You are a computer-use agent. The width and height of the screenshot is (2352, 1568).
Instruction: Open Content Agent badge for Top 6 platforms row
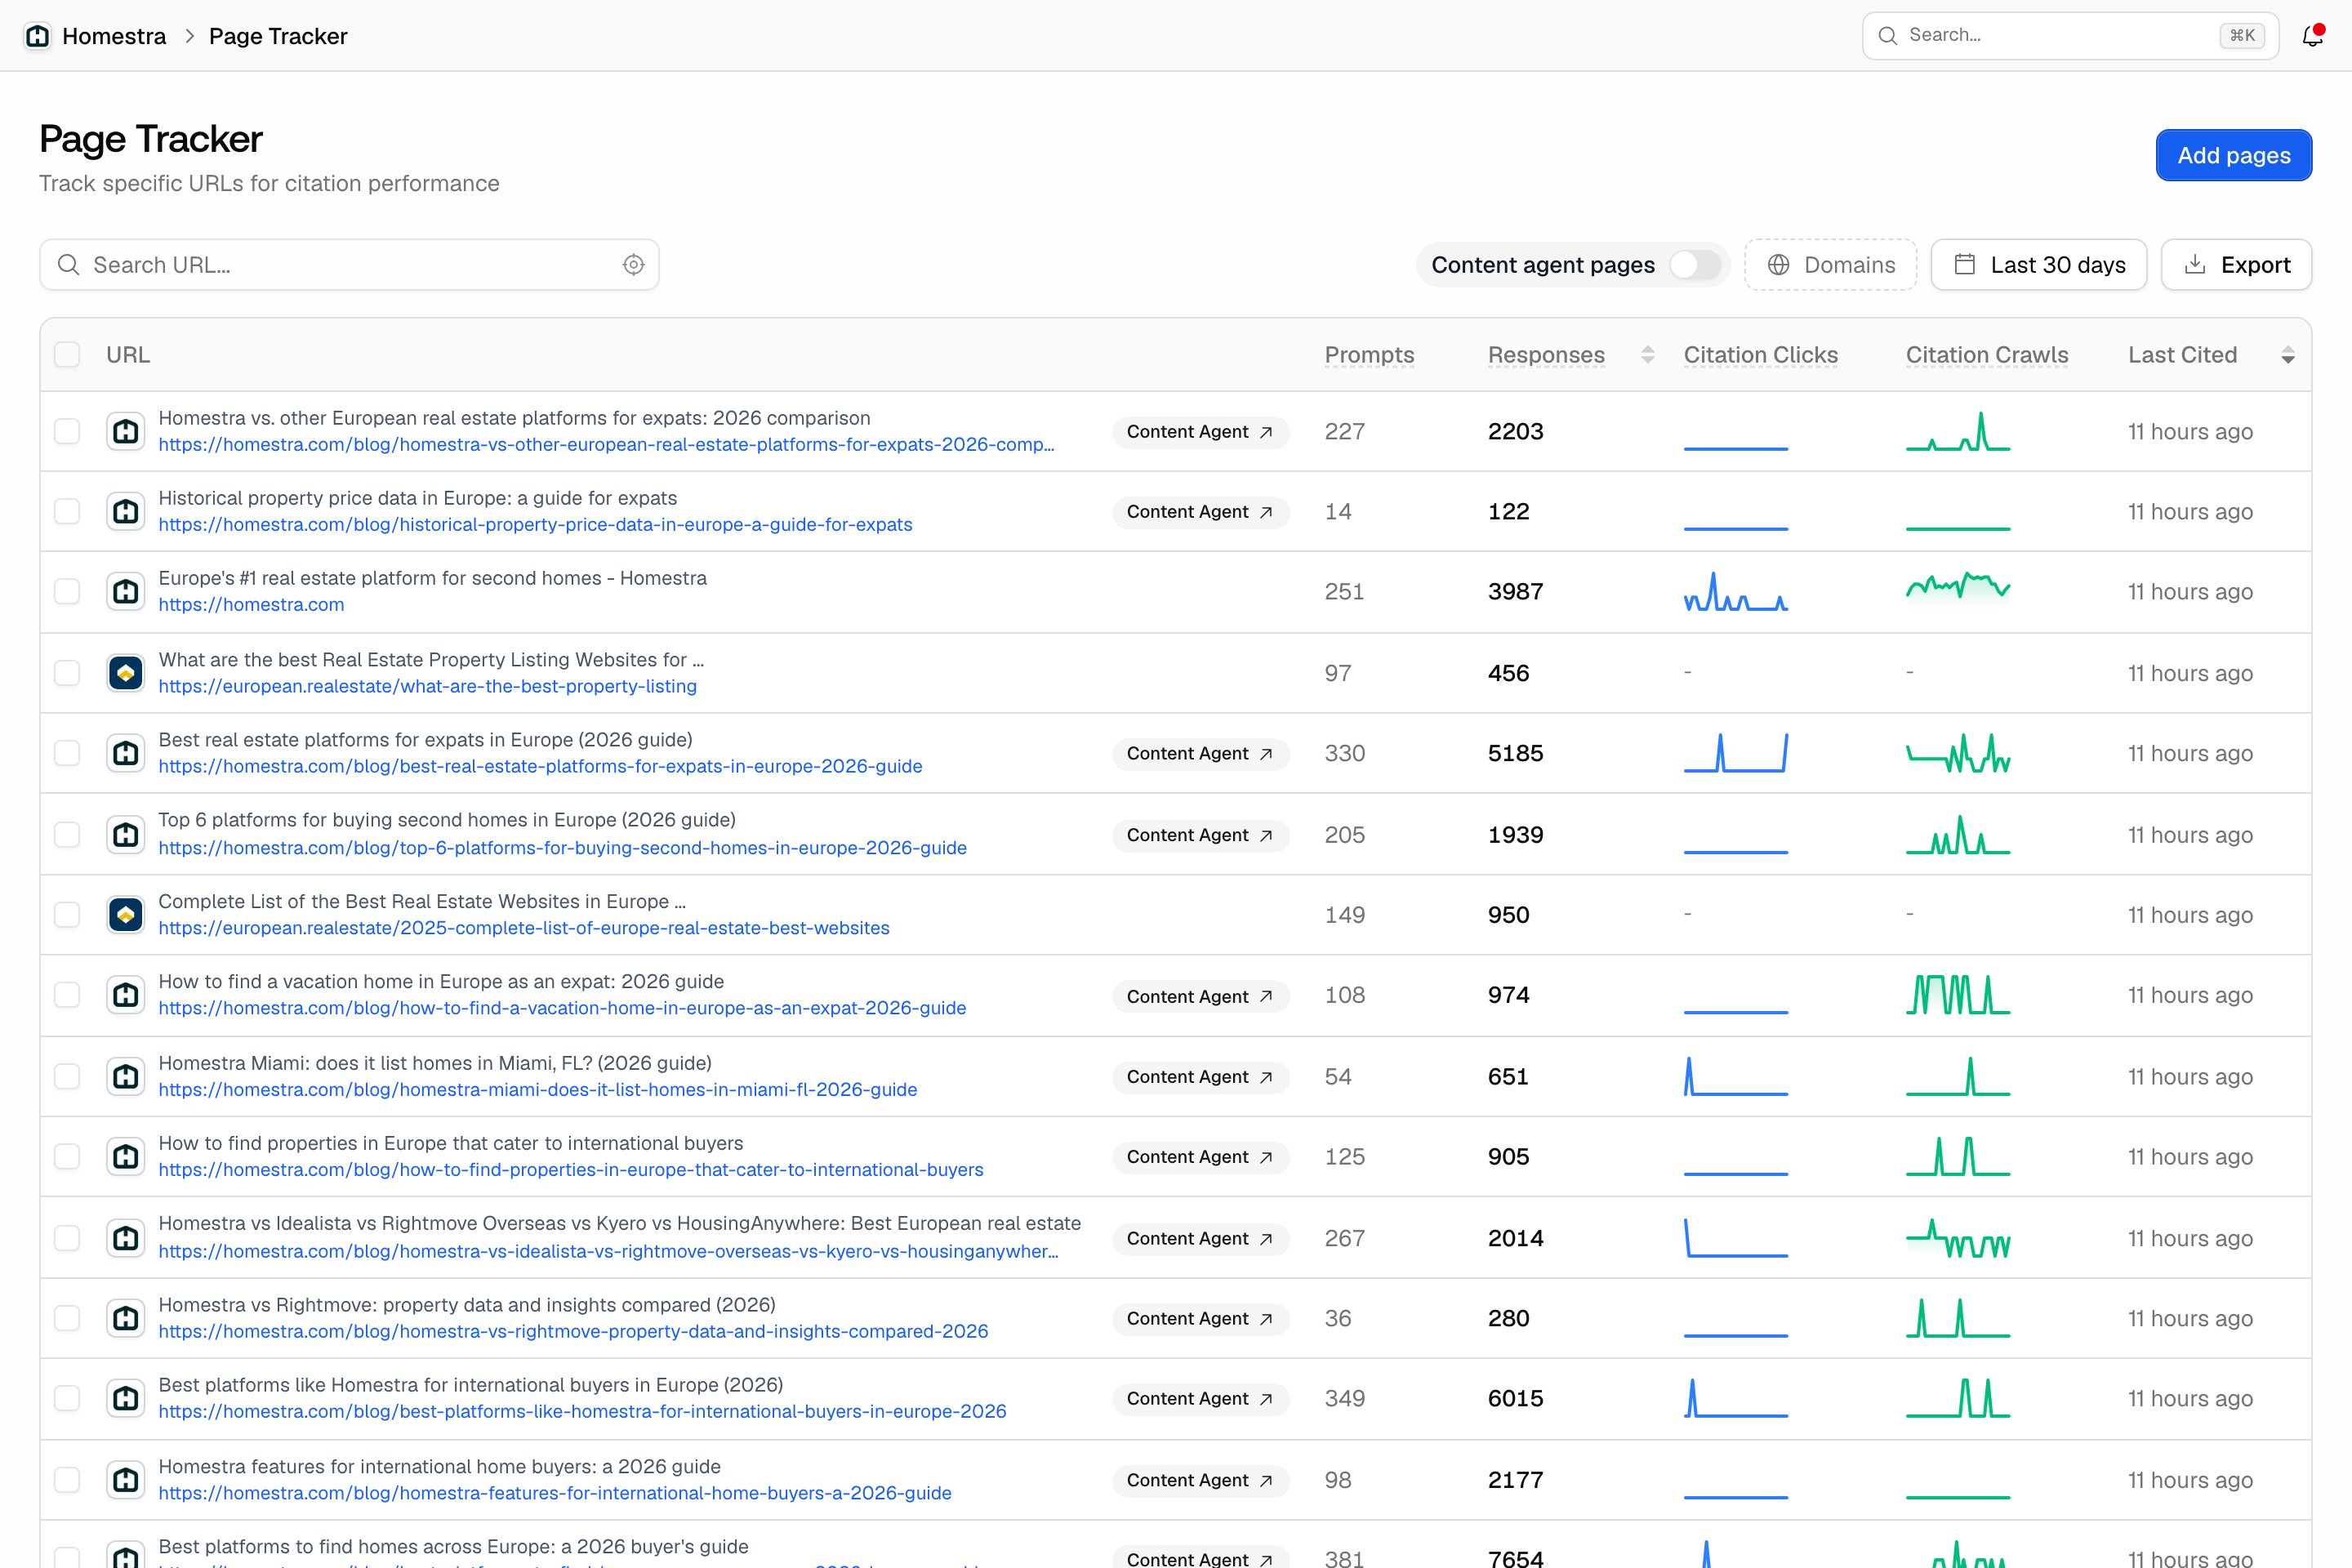[1200, 835]
